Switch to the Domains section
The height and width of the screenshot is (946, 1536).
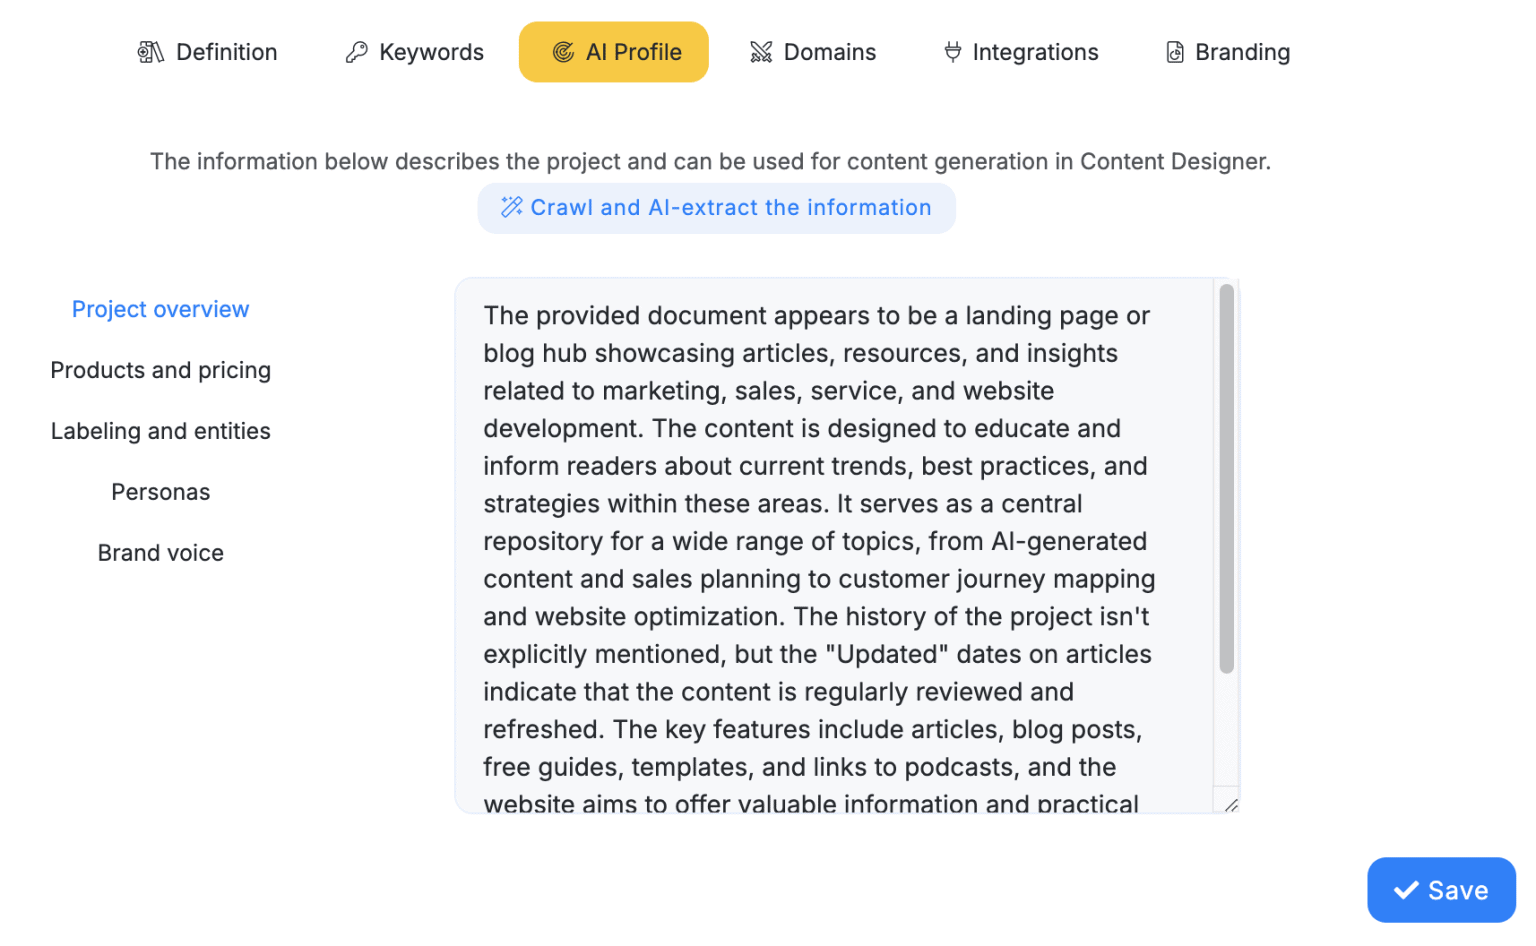pos(830,51)
